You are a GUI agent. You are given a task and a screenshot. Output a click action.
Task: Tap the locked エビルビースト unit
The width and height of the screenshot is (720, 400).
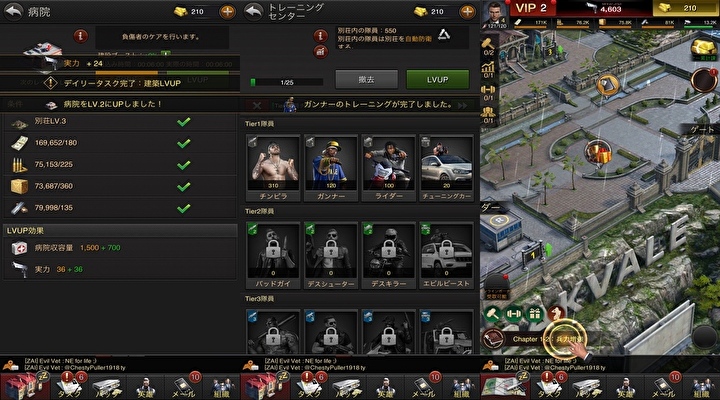pos(446,256)
